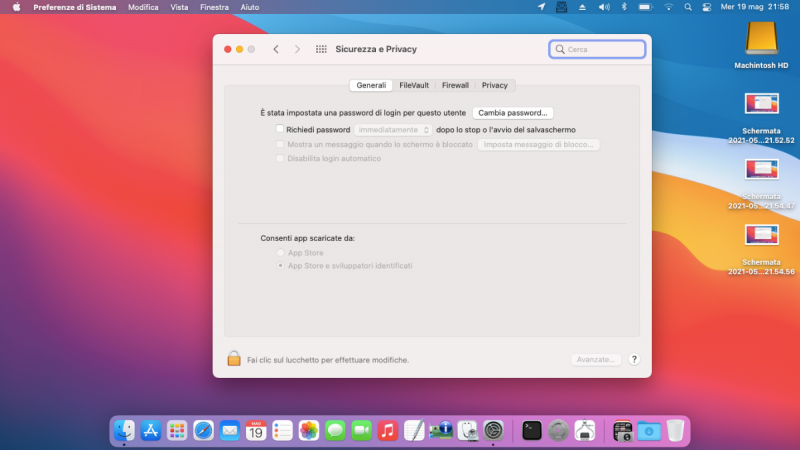Select the App Store radio button
Viewport: 800px width, 450px height.
pyautogui.click(x=280, y=253)
